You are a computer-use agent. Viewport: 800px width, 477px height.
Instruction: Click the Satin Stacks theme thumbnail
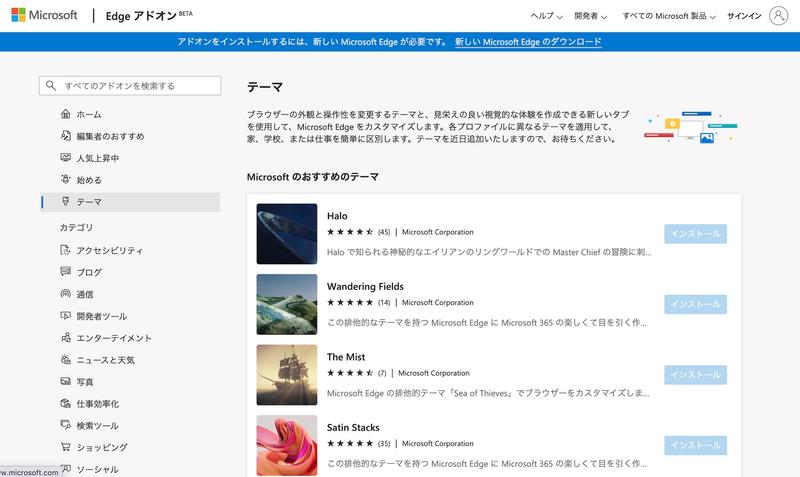pos(287,445)
